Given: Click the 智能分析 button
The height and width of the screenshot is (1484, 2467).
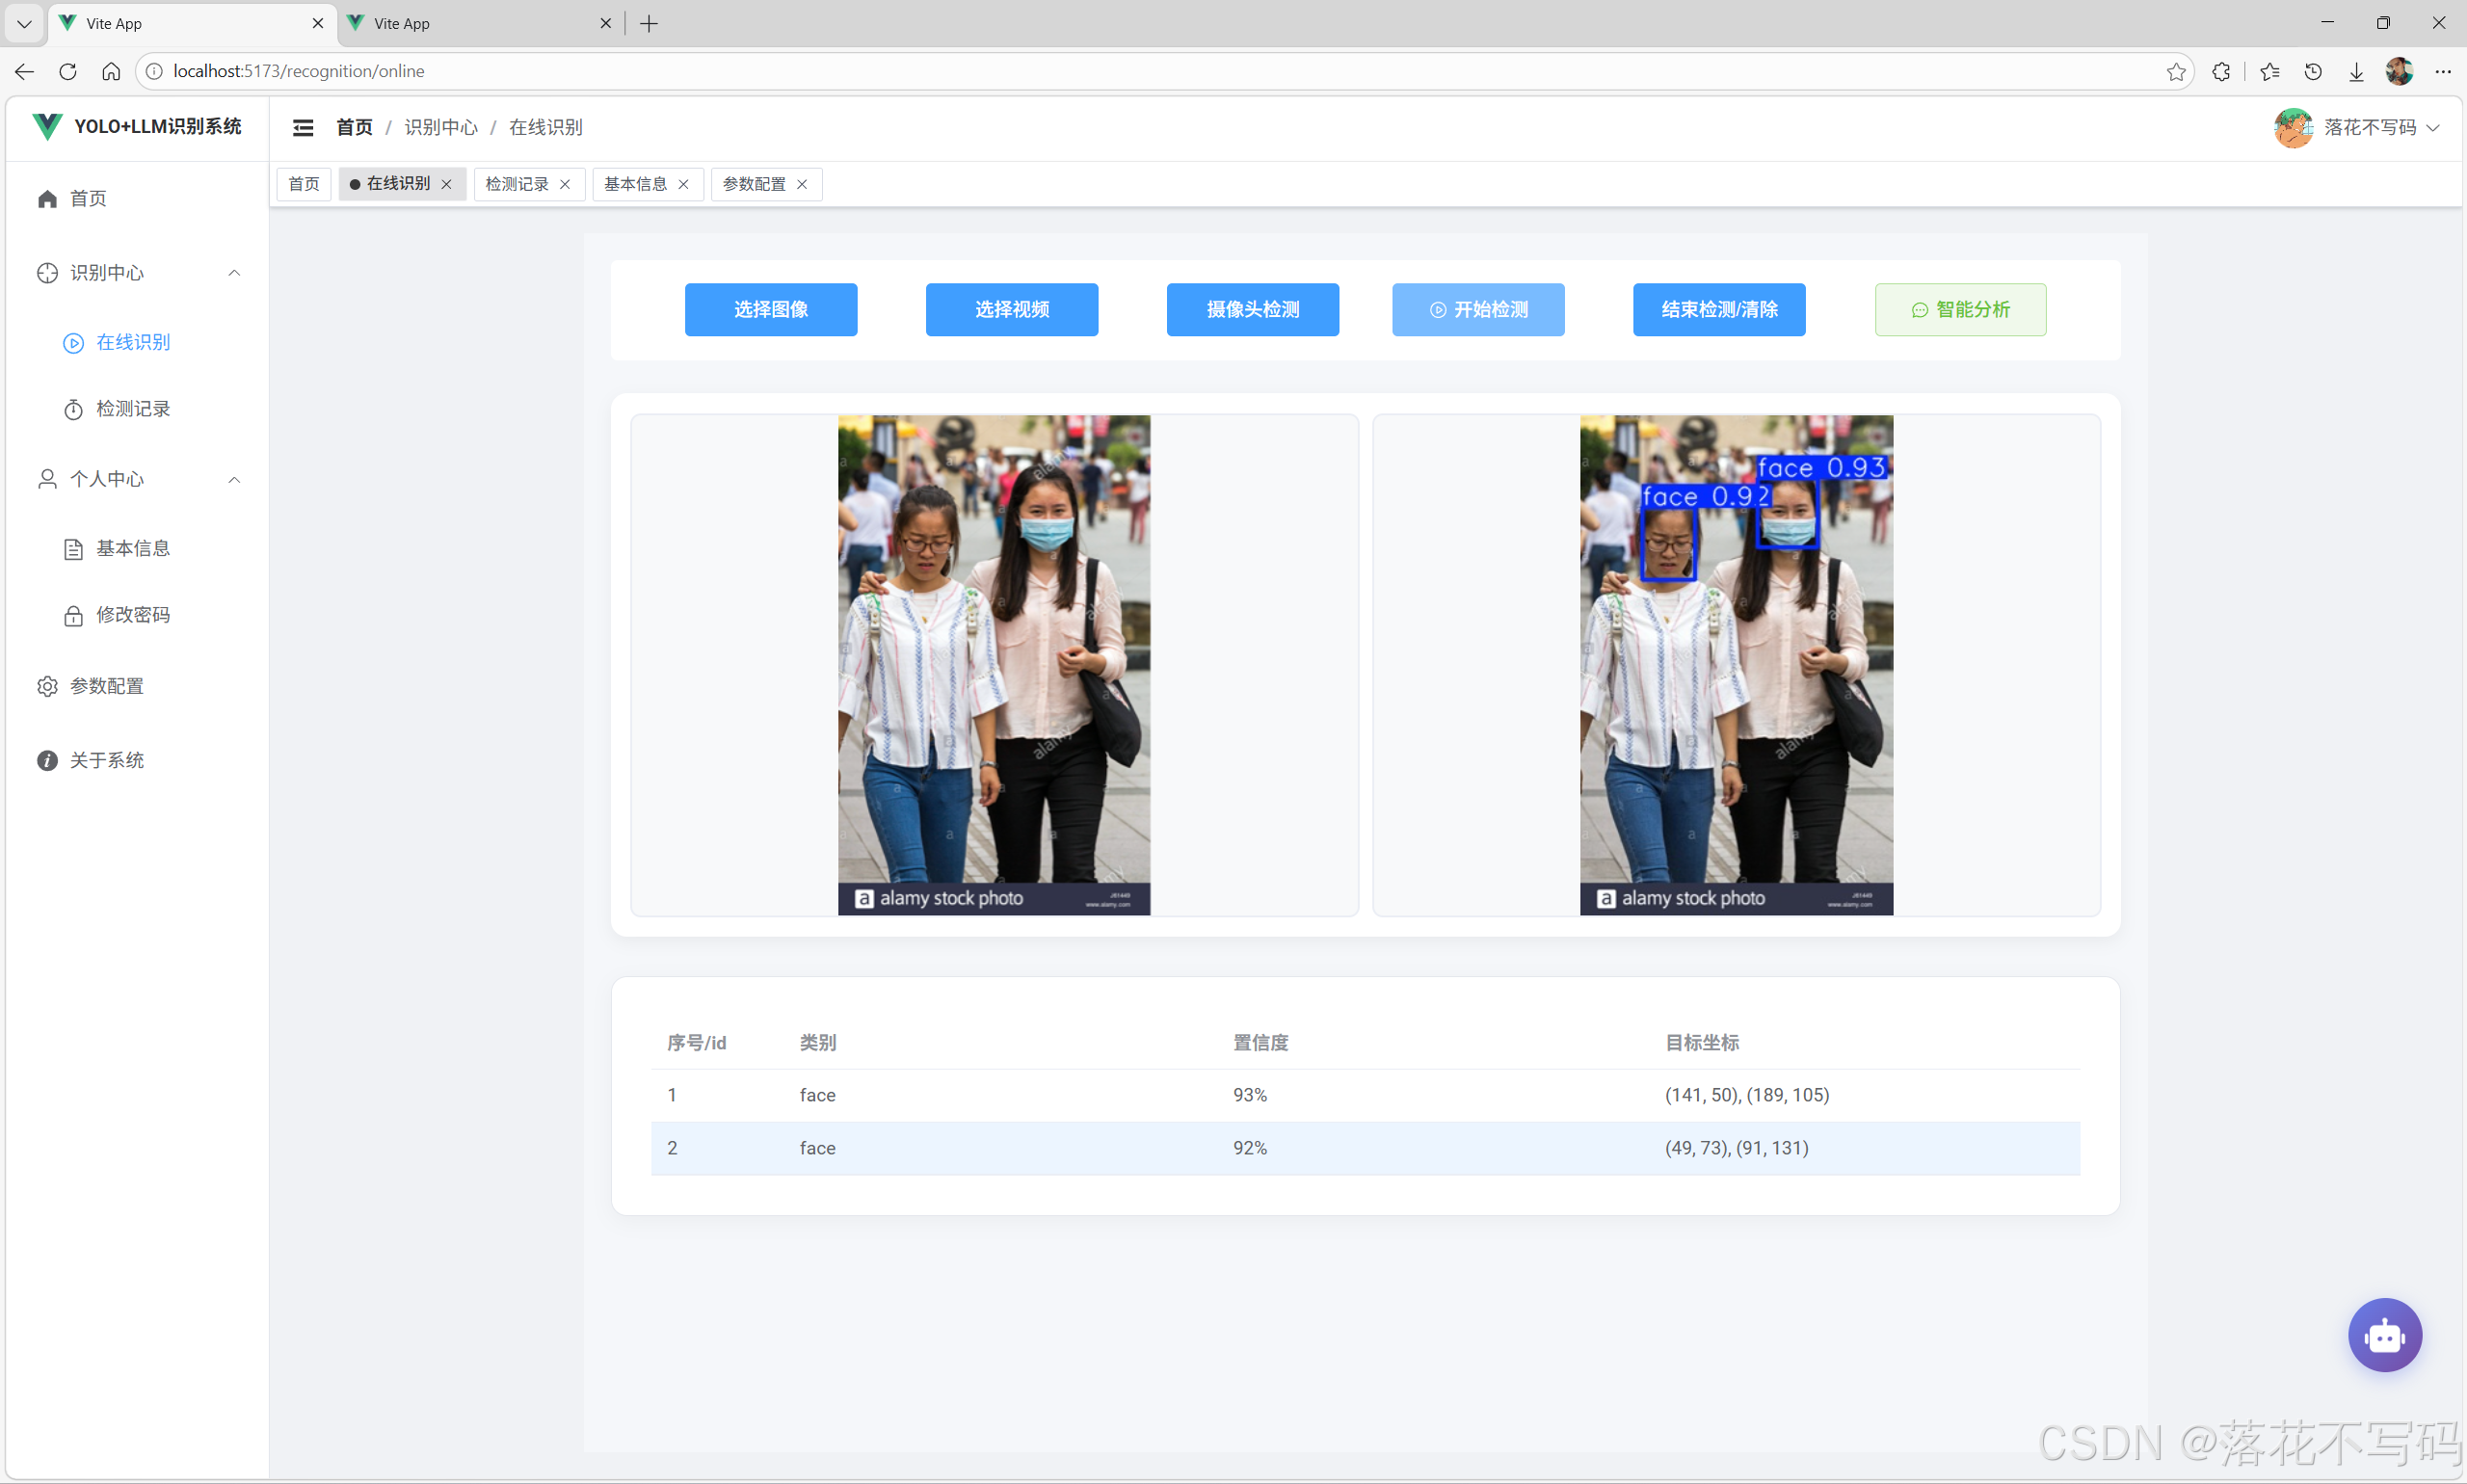Looking at the screenshot, I should click(1959, 309).
